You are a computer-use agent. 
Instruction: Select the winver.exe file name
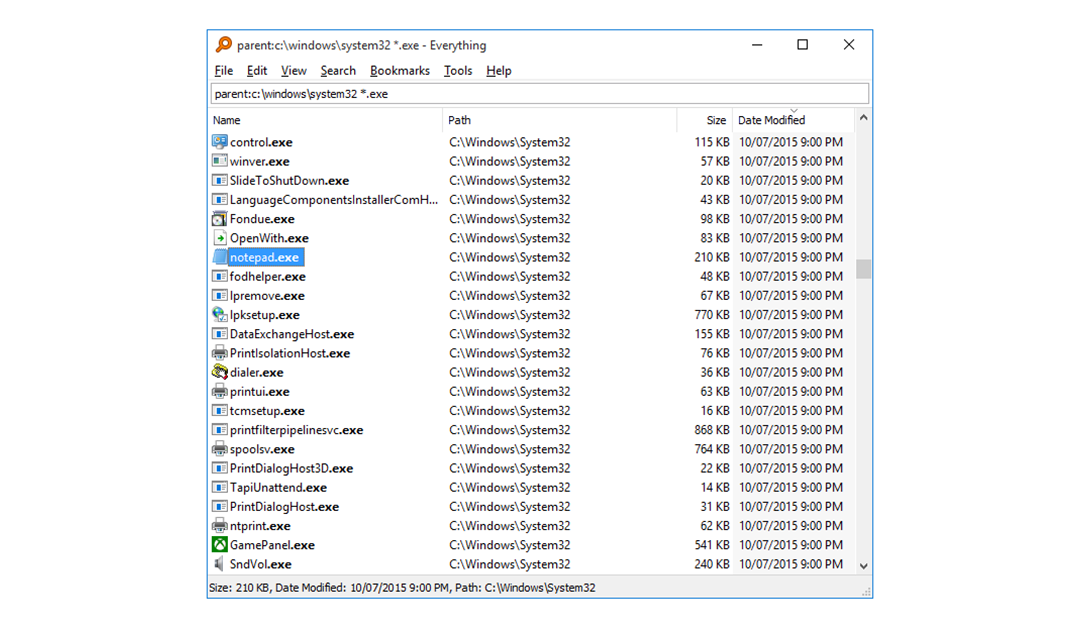click(260, 161)
